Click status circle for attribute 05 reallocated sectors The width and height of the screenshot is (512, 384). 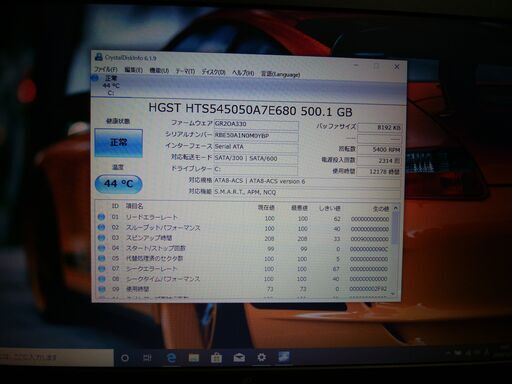[102, 258]
